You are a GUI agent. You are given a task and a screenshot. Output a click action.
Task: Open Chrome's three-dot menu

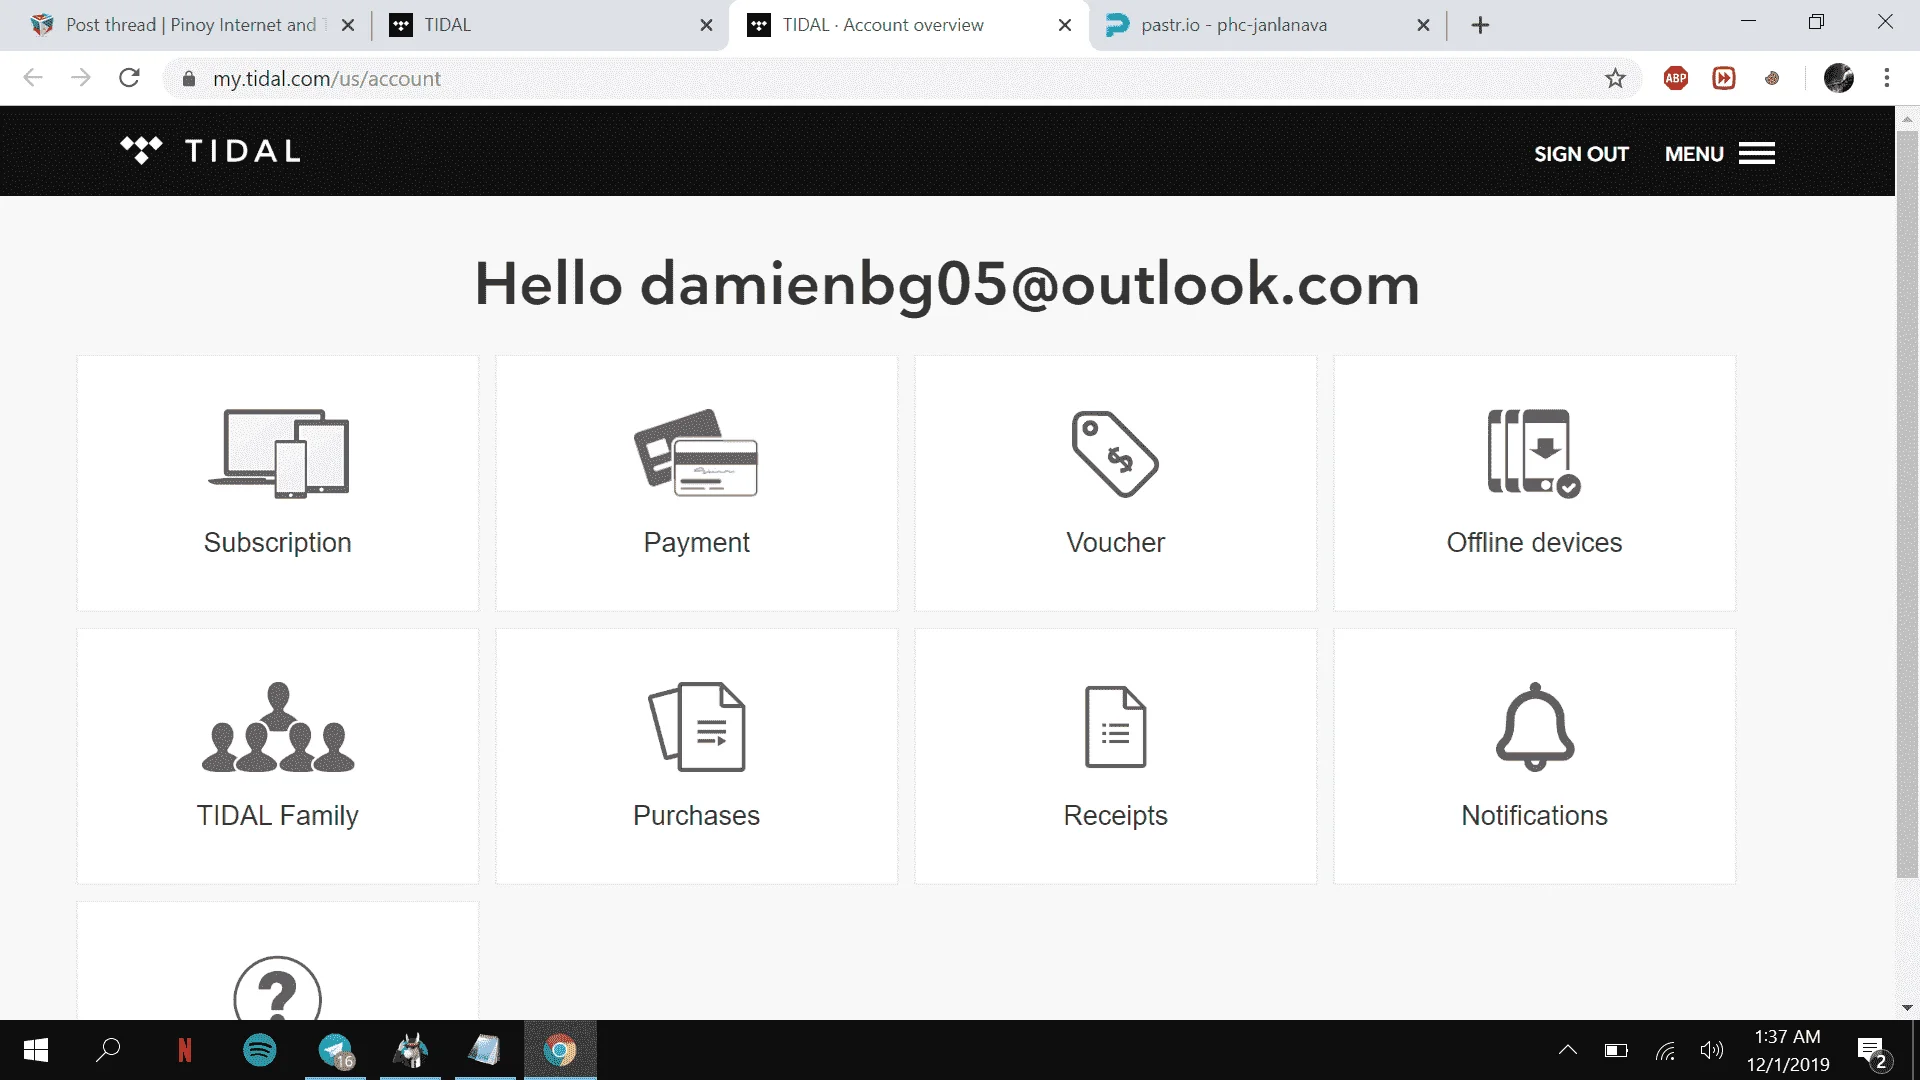(1887, 78)
